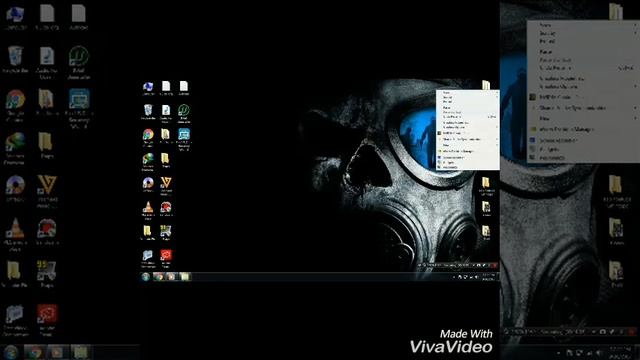Open the top folder icon on right magnified copy

coord(616,11)
